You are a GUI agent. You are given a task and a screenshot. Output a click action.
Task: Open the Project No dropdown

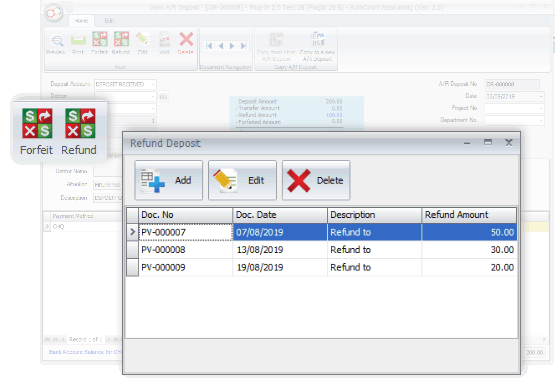point(541,108)
